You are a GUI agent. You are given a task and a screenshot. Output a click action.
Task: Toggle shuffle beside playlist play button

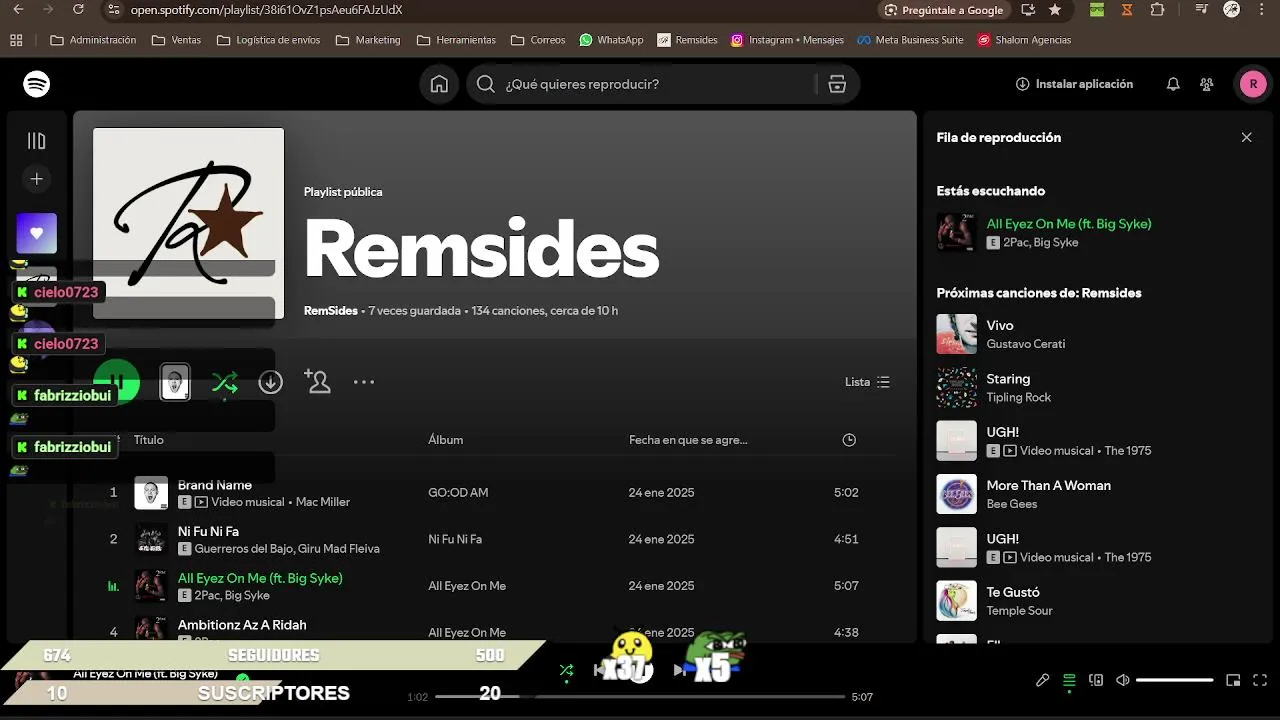225,382
